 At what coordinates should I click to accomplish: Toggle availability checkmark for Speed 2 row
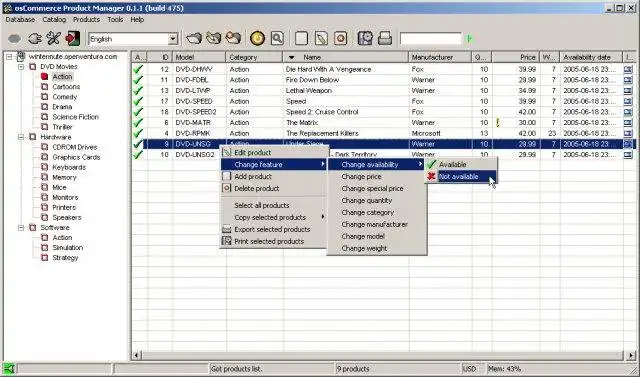click(138, 111)
